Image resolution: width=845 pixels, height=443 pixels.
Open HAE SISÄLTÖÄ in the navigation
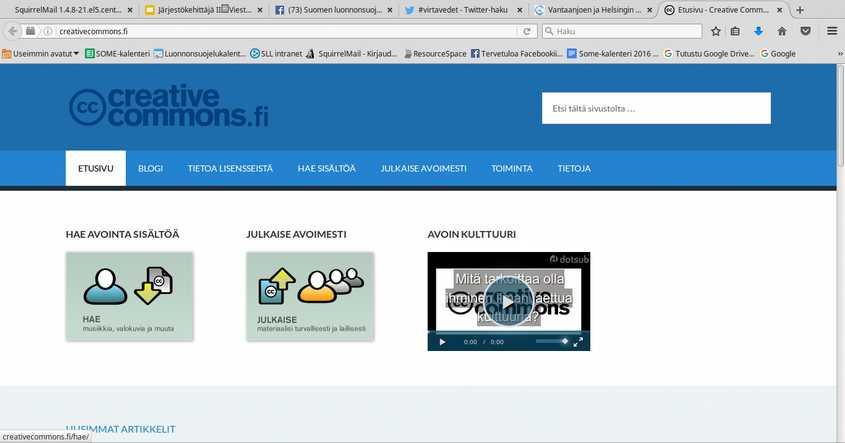tap(327, 168)
